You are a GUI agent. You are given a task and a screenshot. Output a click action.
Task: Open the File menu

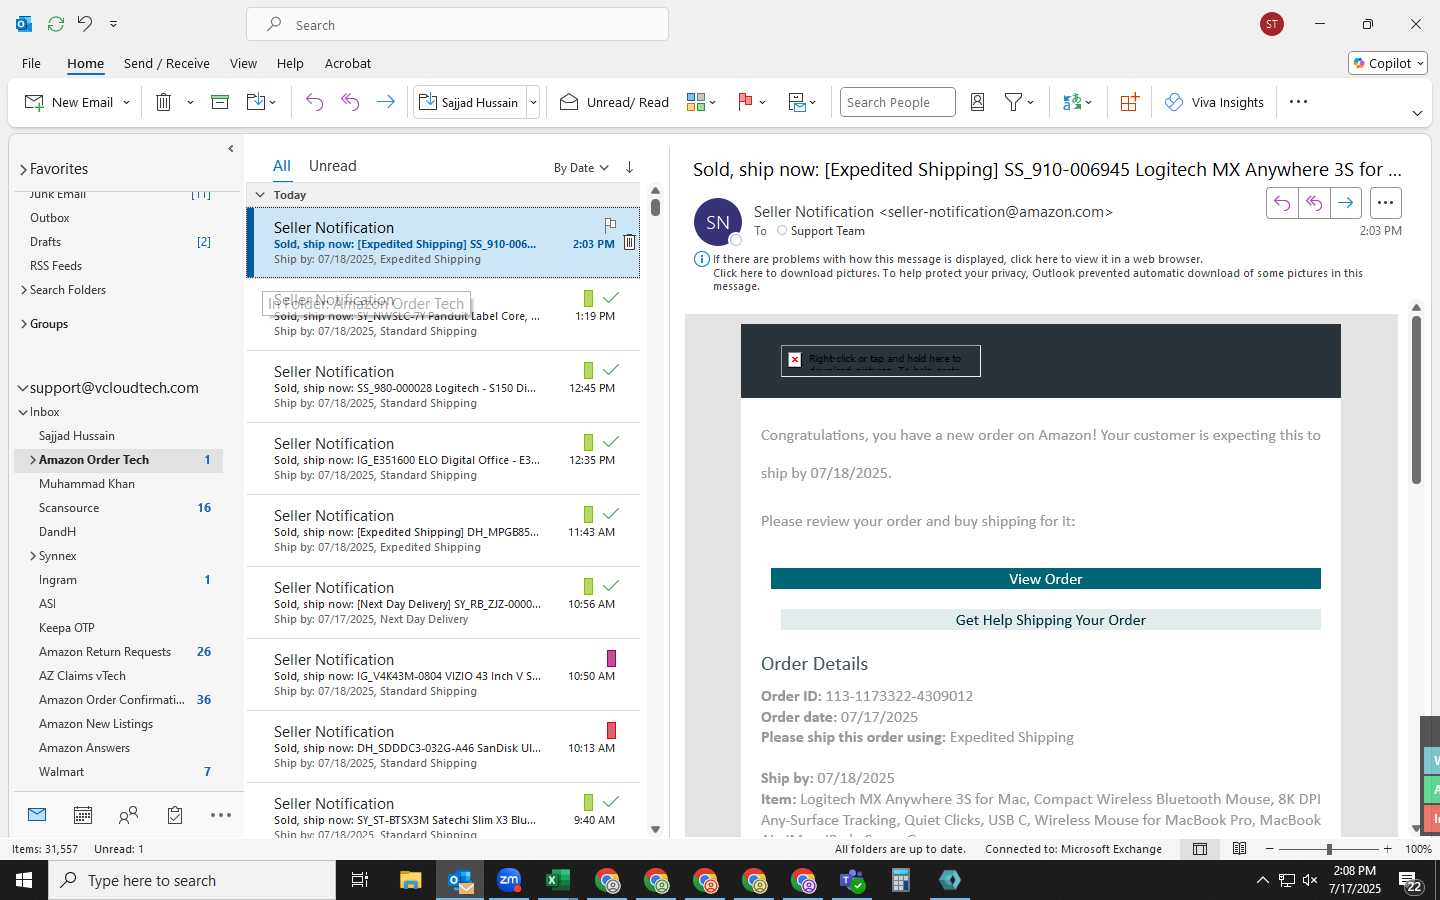(31, 63)
